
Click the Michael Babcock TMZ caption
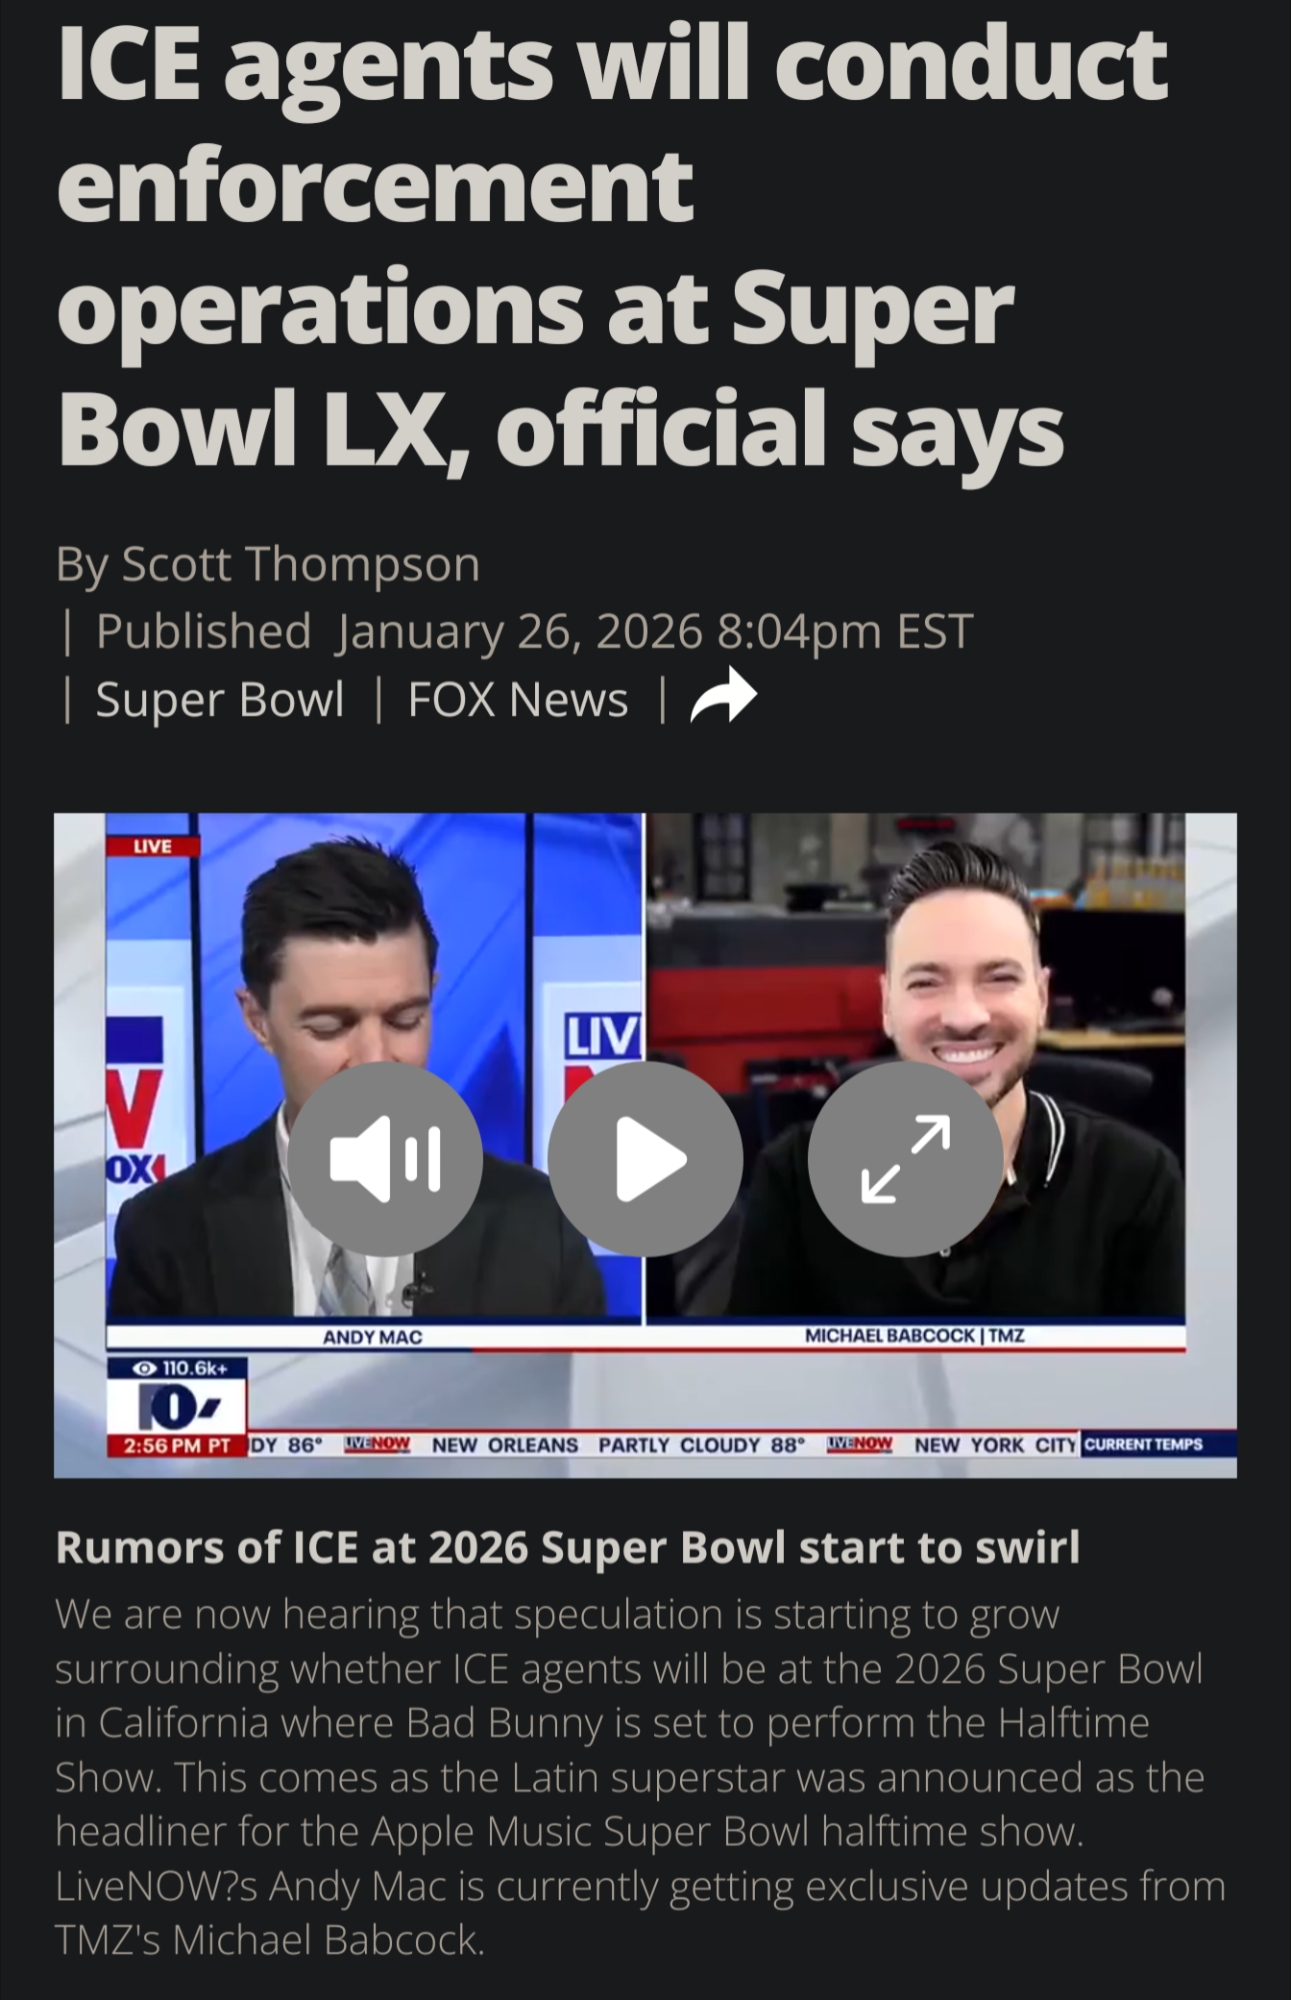[915, 1335]
